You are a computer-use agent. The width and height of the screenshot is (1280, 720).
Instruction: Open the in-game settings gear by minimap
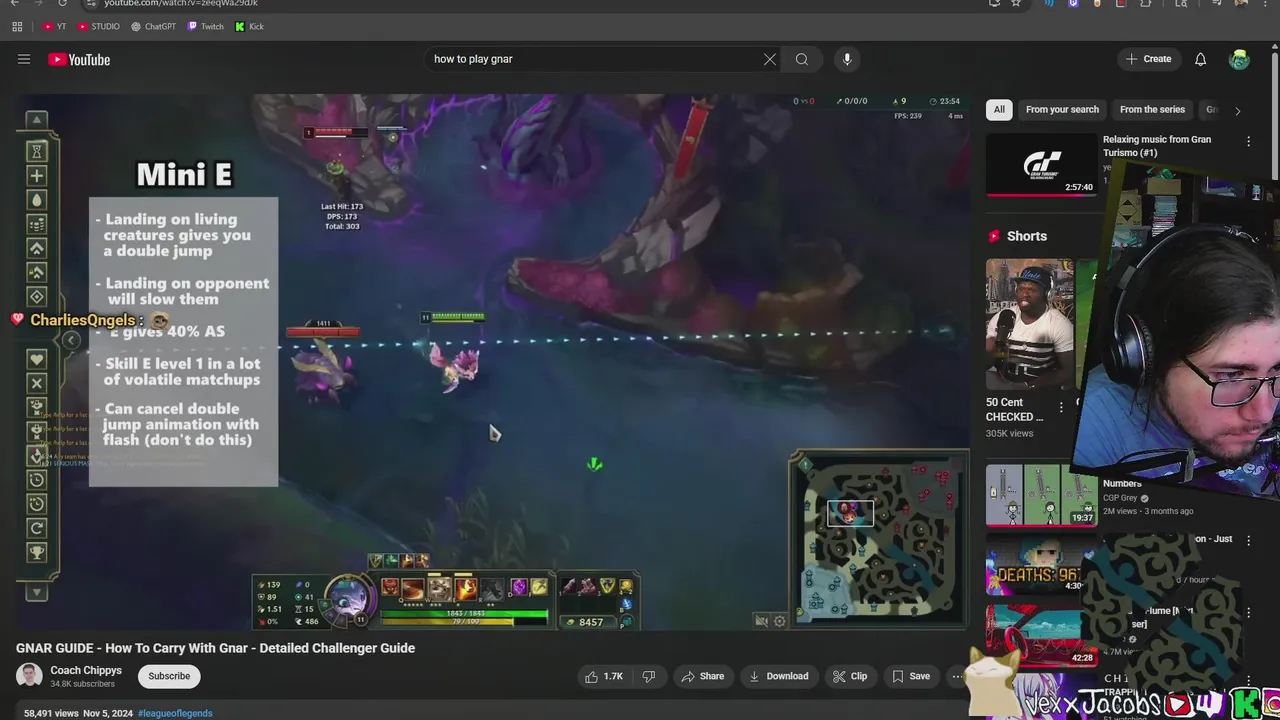(x=780, y=621)
